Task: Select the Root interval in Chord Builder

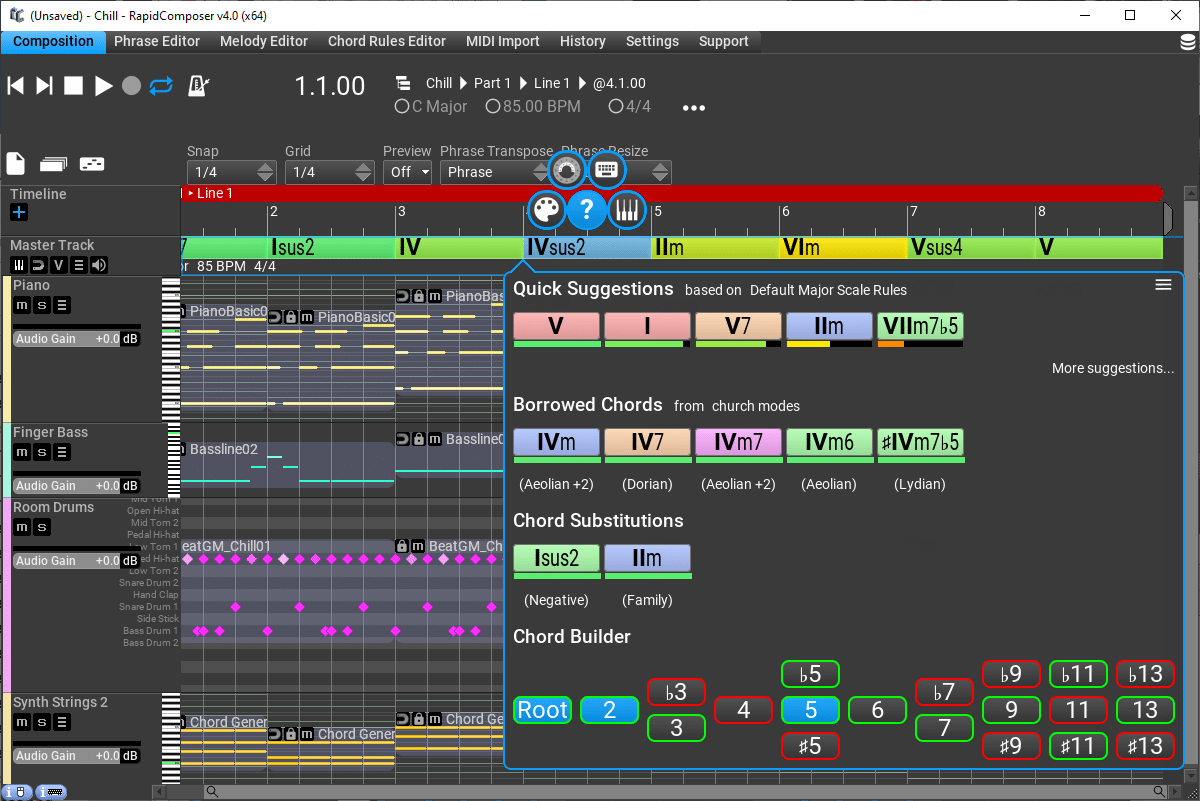Action: pos(541,709)
